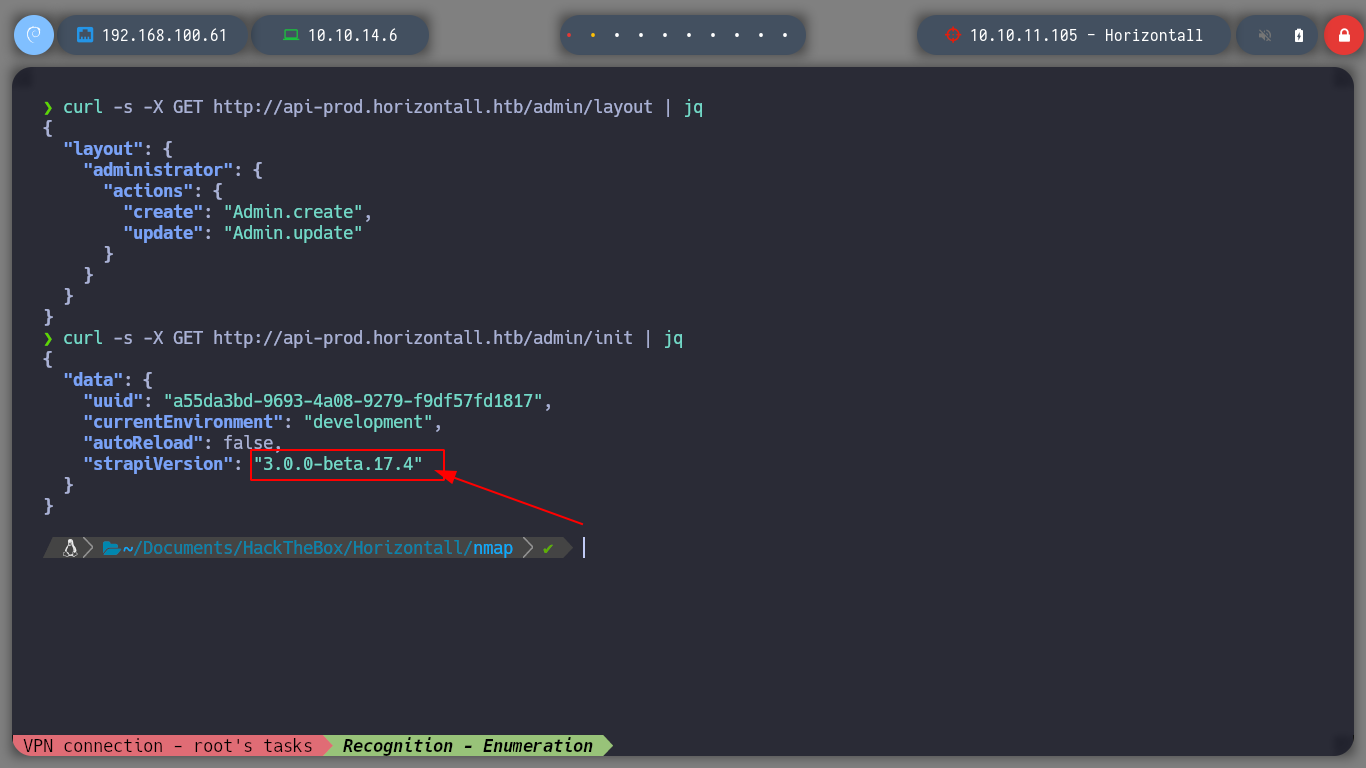
Task: Open 'VPN connection - root's tasks' tab
Action: pos(168,746)
